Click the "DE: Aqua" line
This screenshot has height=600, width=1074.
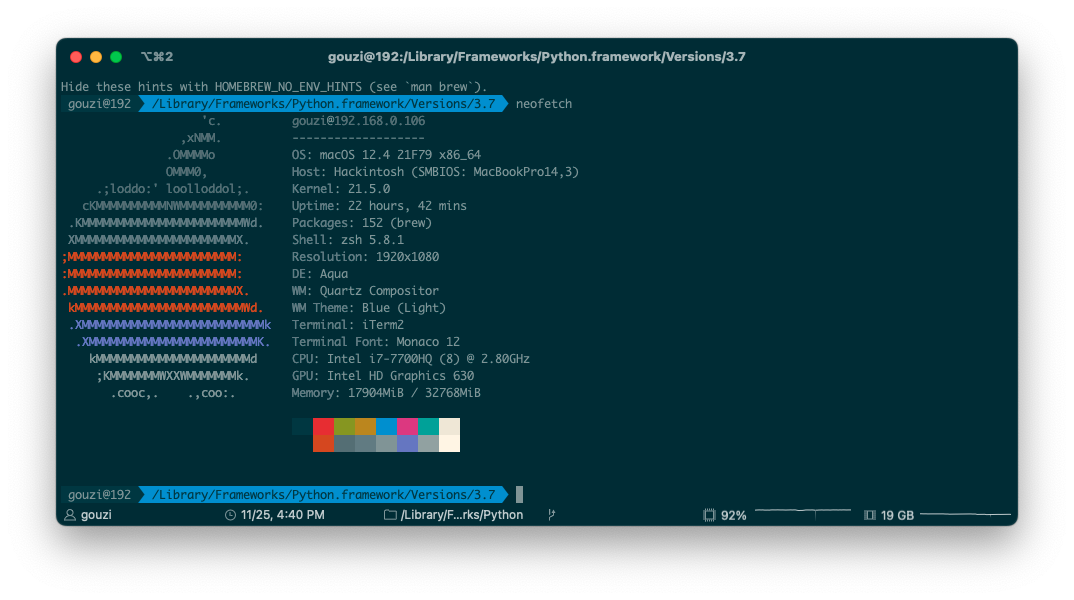click(x=320, y=274)
